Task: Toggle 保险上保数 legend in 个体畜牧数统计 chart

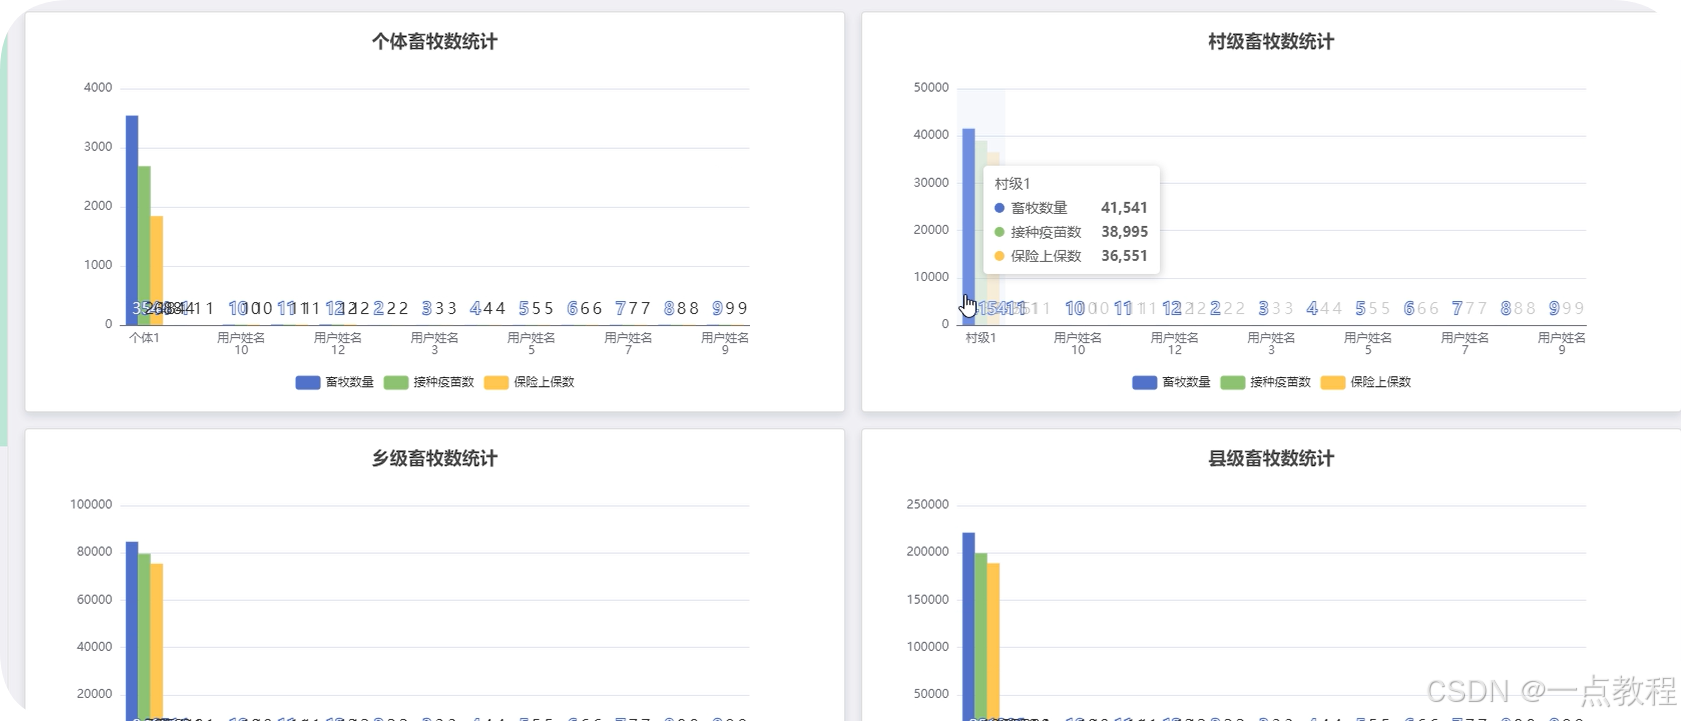Action: (x=529, y=382)
